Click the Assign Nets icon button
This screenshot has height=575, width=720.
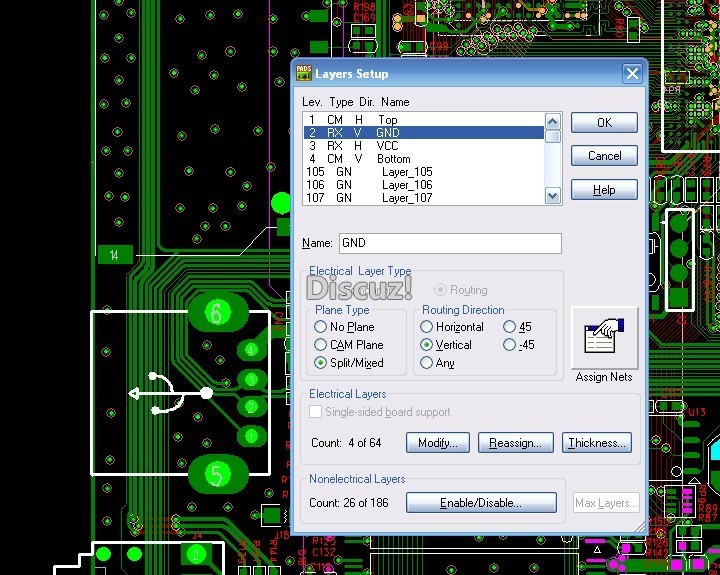pyautogui.click(x=604, y=338)
